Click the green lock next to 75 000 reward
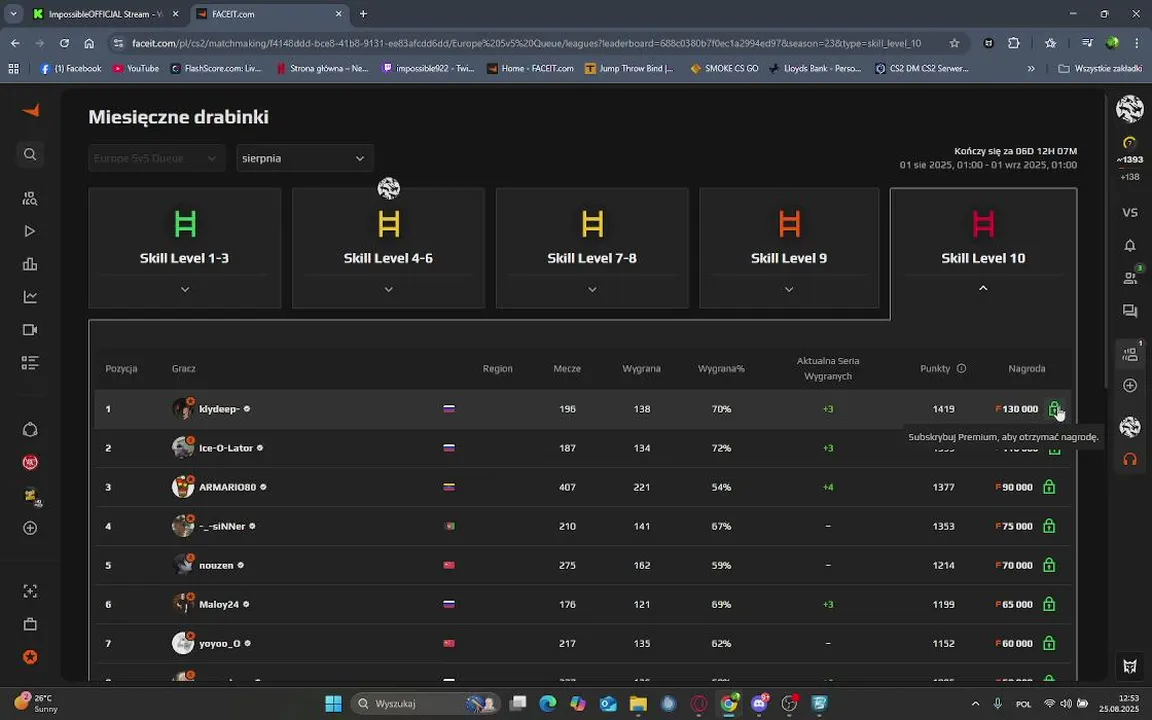The height and width of the screenshot is (720, 1152). (x=1049, y=526)
